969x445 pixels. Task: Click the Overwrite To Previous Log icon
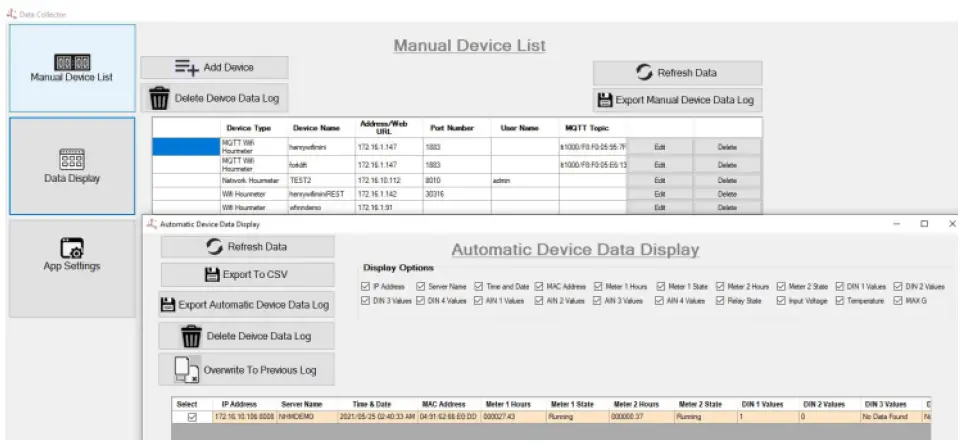click(x=186, y=369)
